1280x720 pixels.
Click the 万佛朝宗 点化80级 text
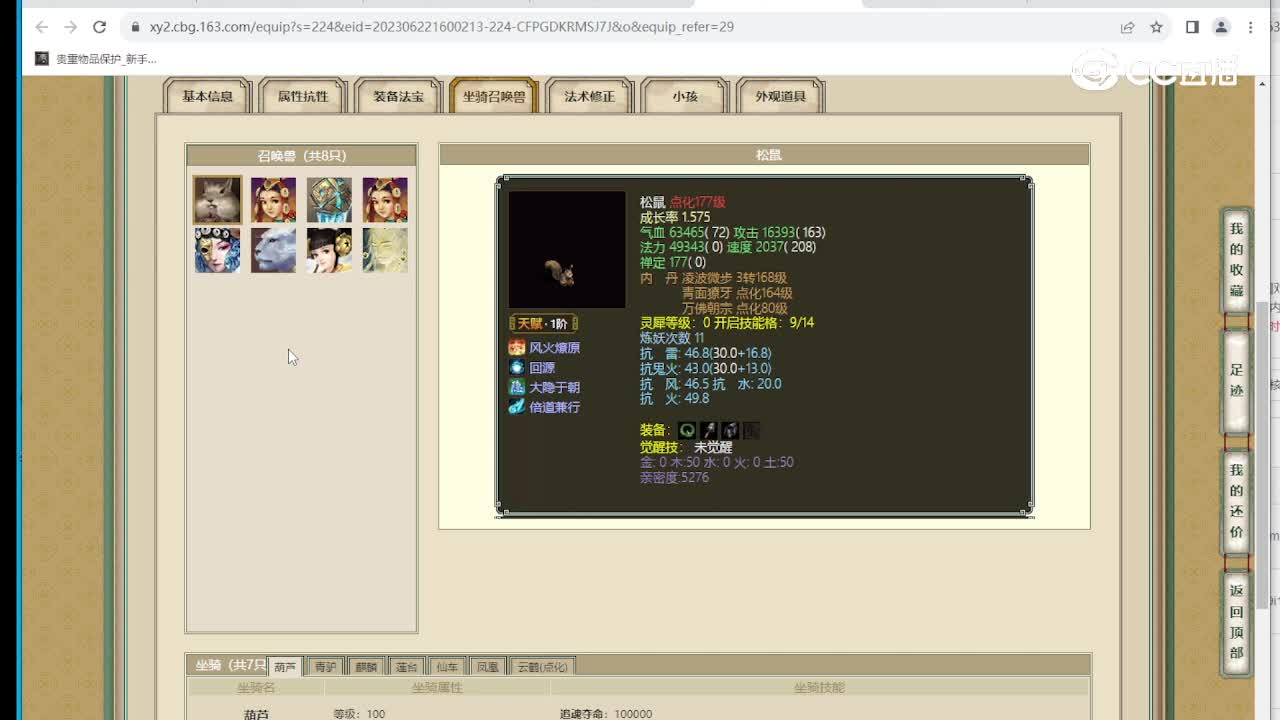pyautogui.click(x=735, y=308)
